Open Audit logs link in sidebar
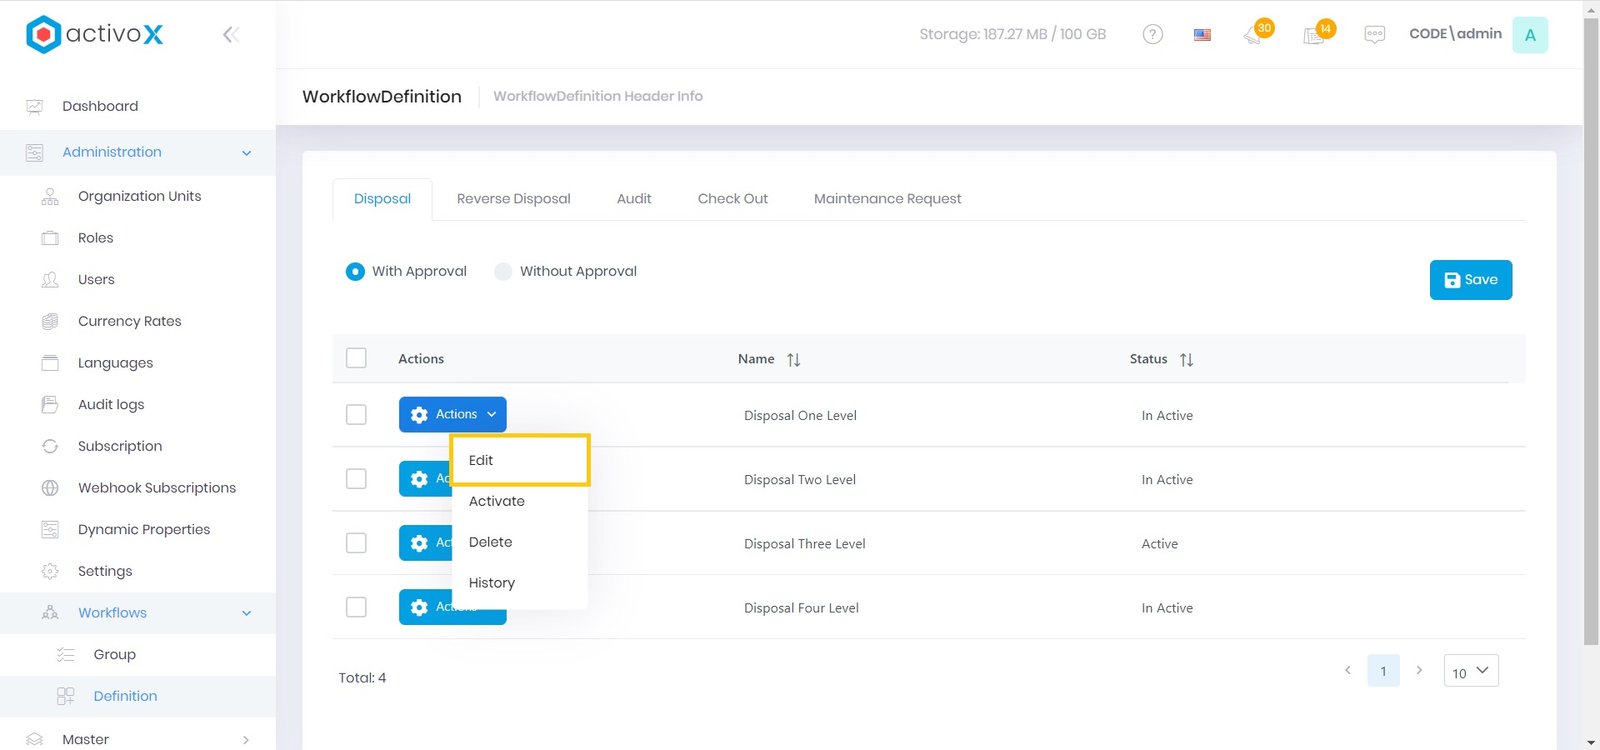Viewport: 1600px width, 750px height. click(111, 405)
